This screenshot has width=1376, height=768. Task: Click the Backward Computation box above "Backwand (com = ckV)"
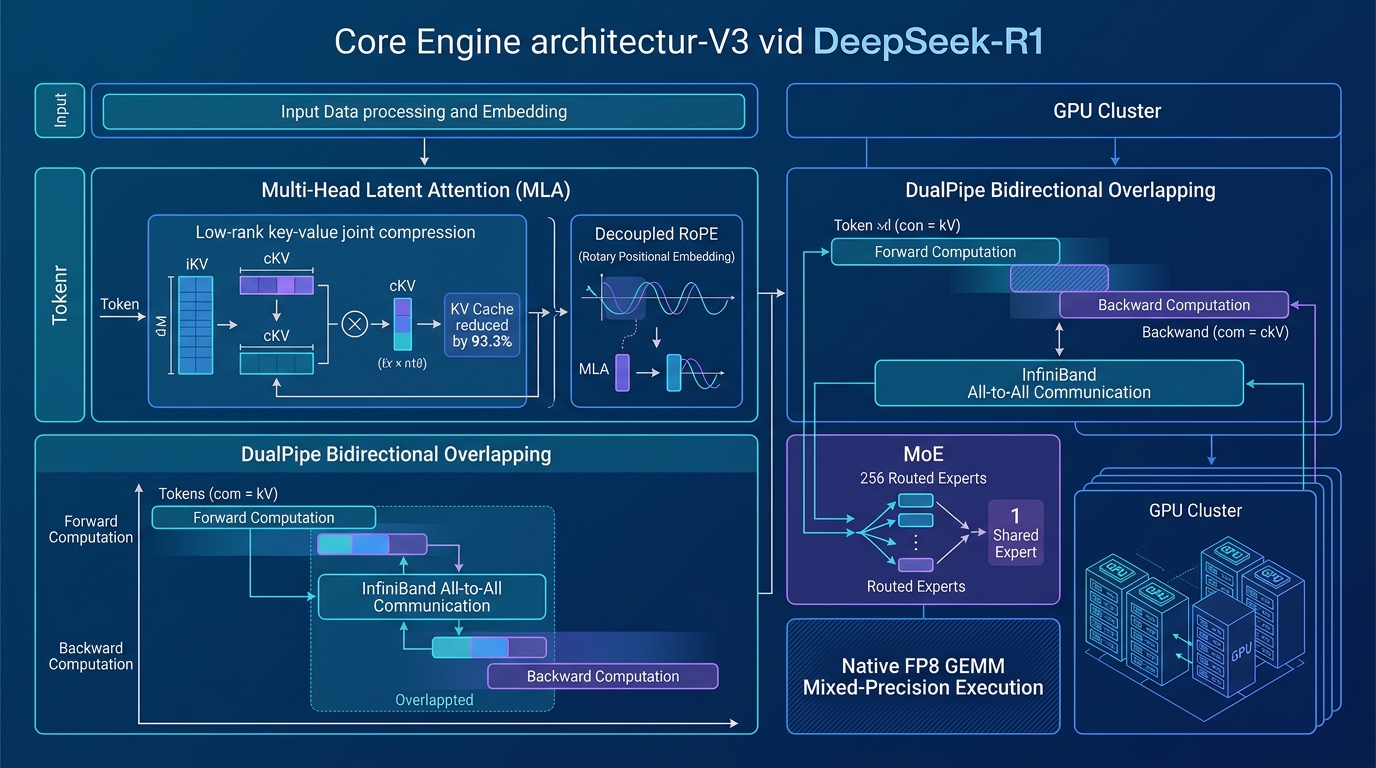[x=1174, y=305]
